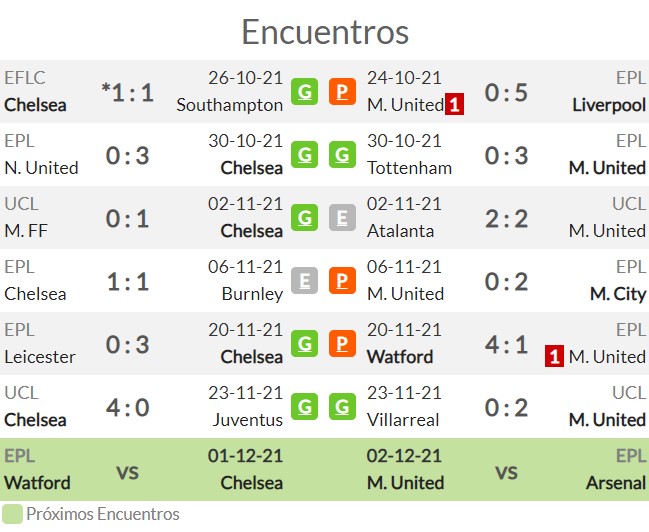
Task: Click the 2:2 Atalanta score
Action: [x=506, y=219]
